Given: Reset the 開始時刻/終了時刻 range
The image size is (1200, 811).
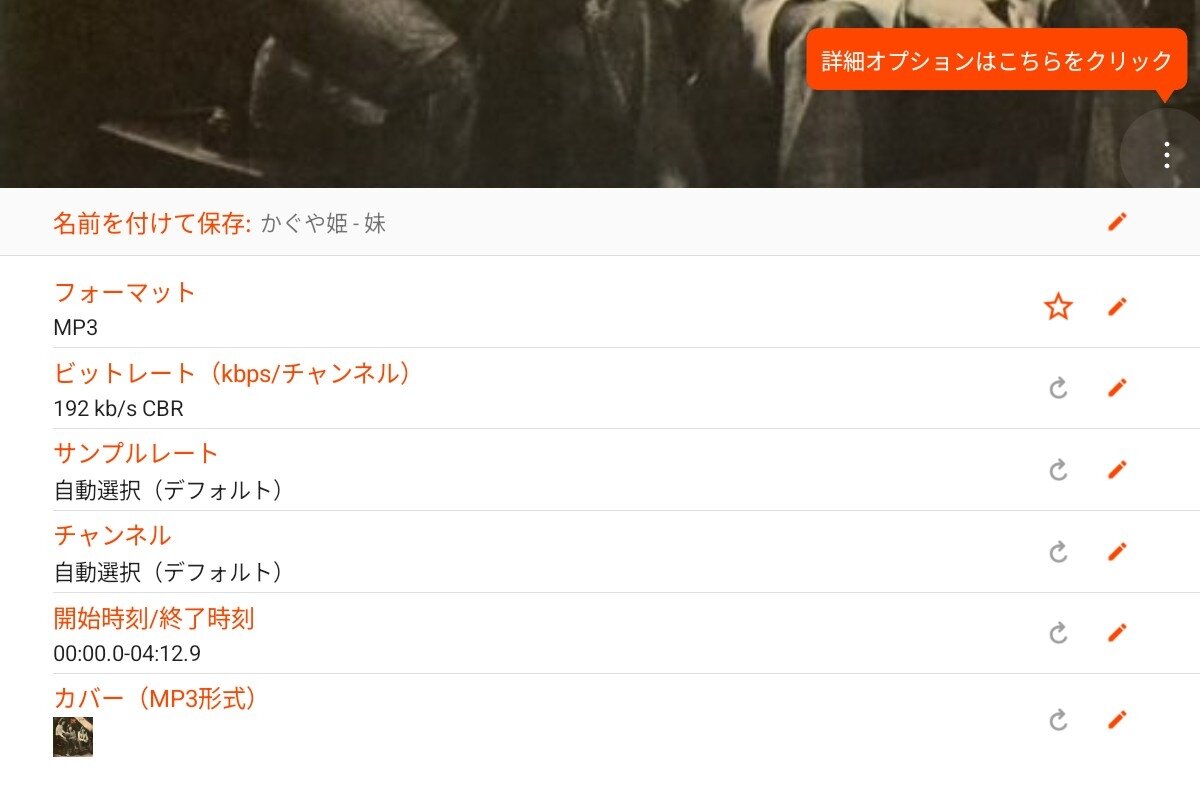Looking at the screenshot, I should click(1058, 633).
